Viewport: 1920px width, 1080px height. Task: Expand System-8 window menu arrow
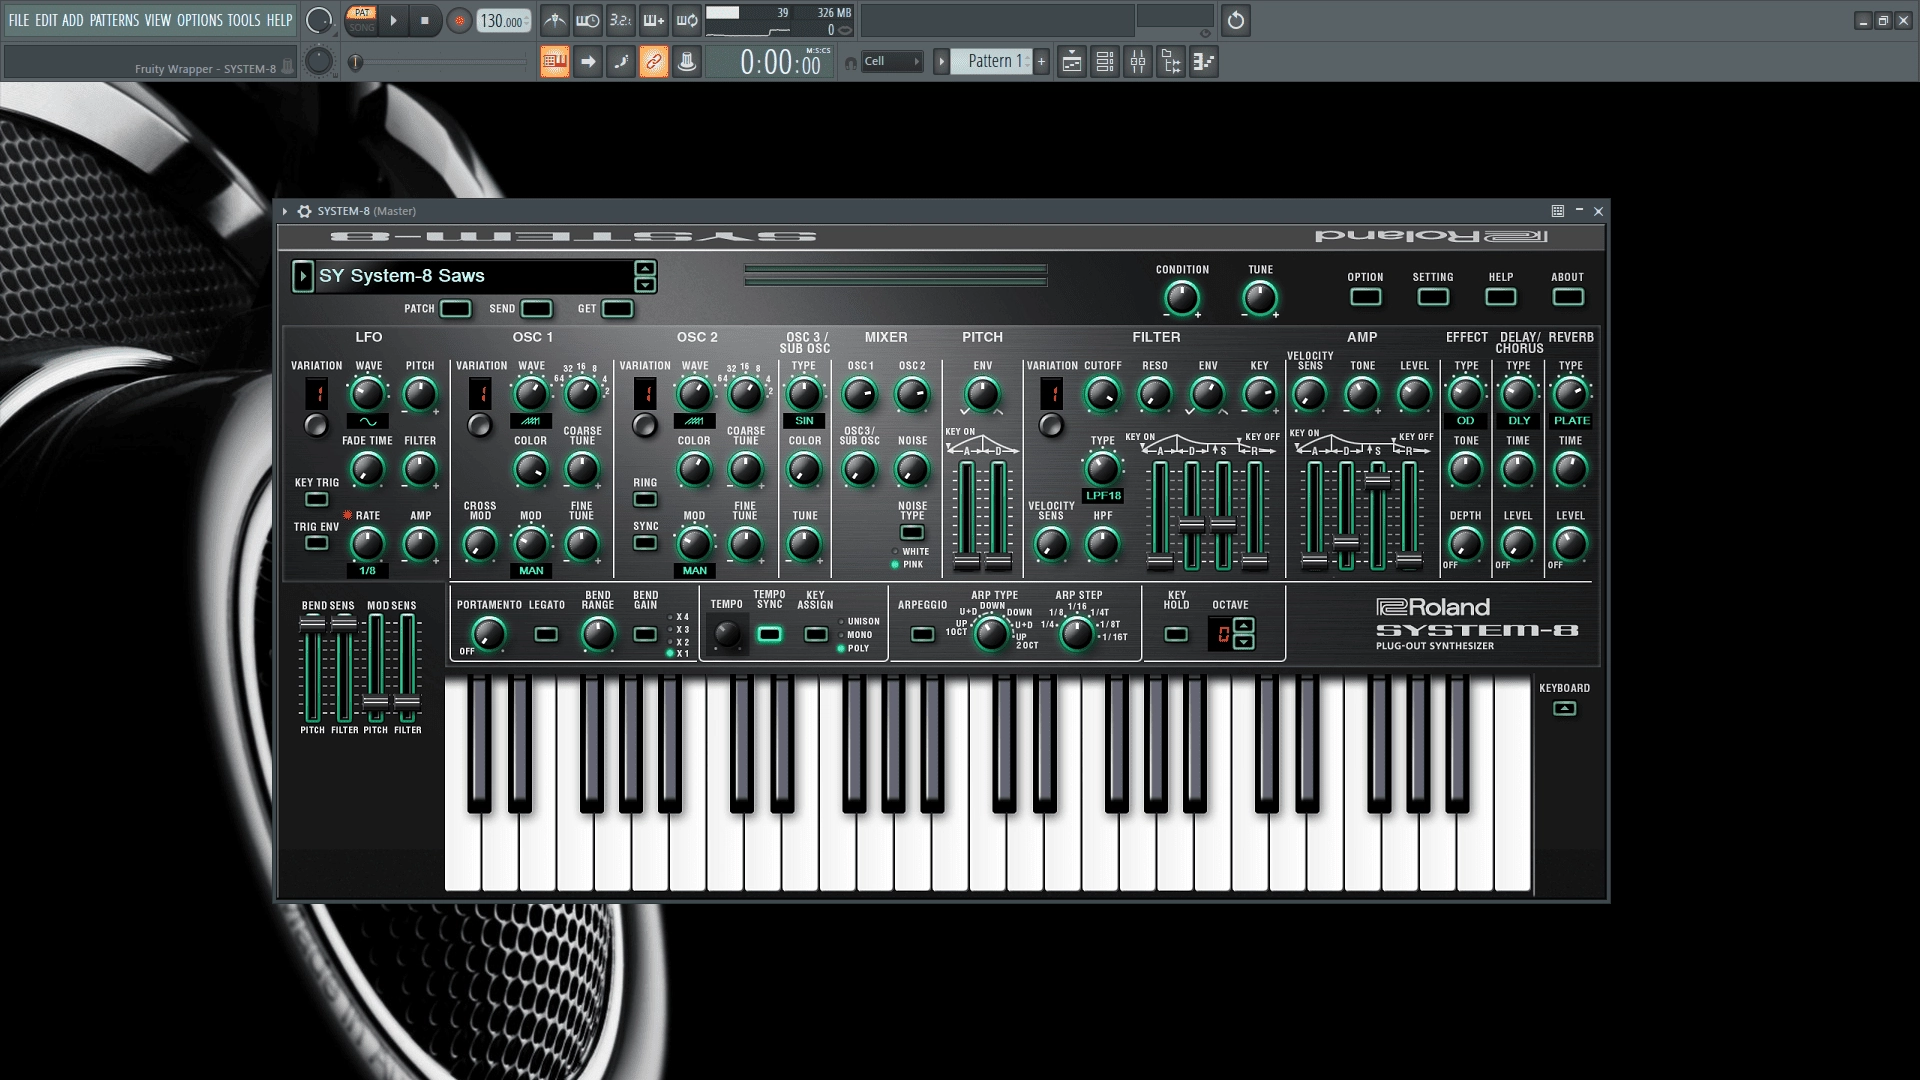285,211
